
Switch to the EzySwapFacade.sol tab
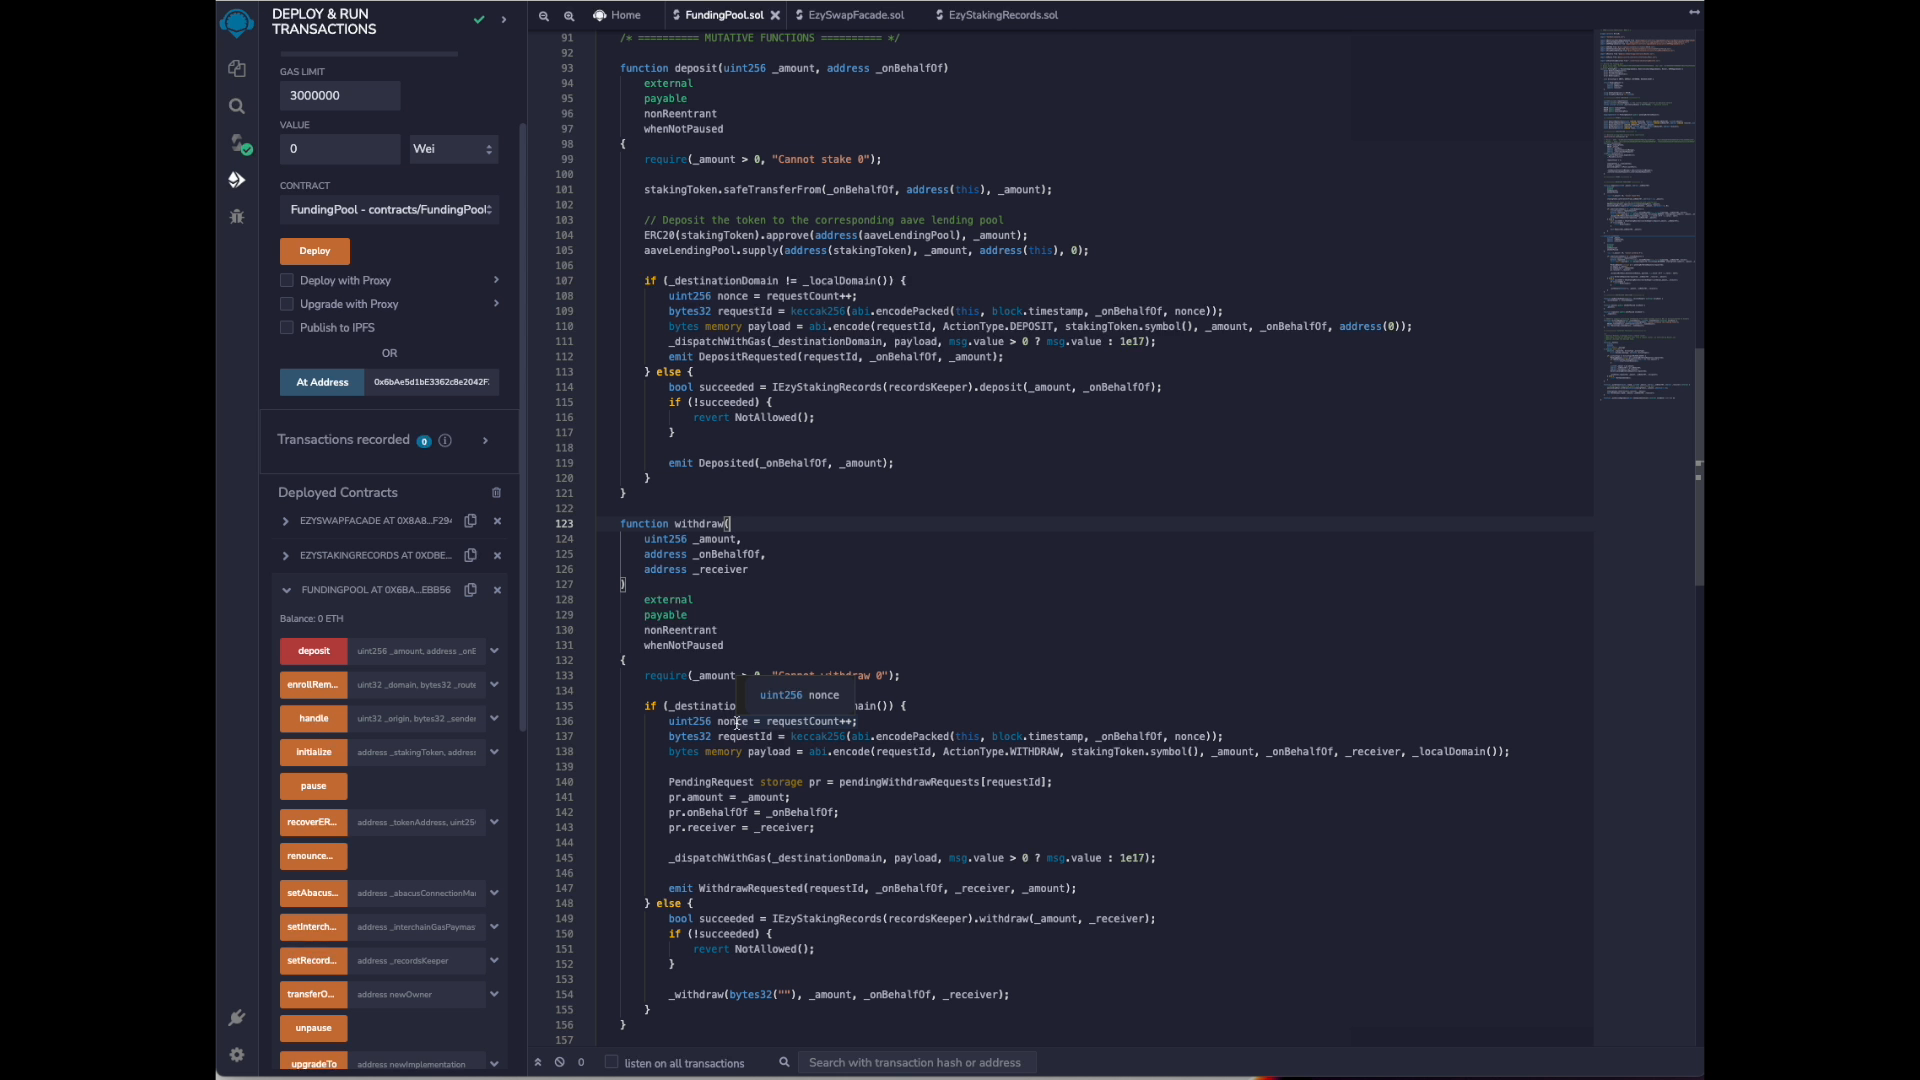(x=851, y=15)
